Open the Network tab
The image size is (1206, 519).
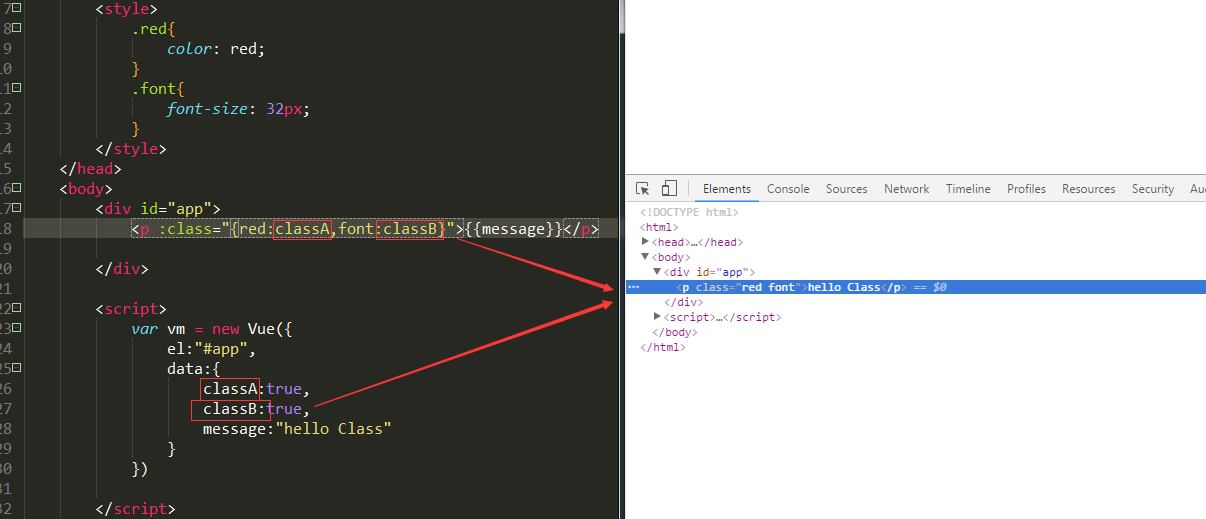(x=906, y=189)
